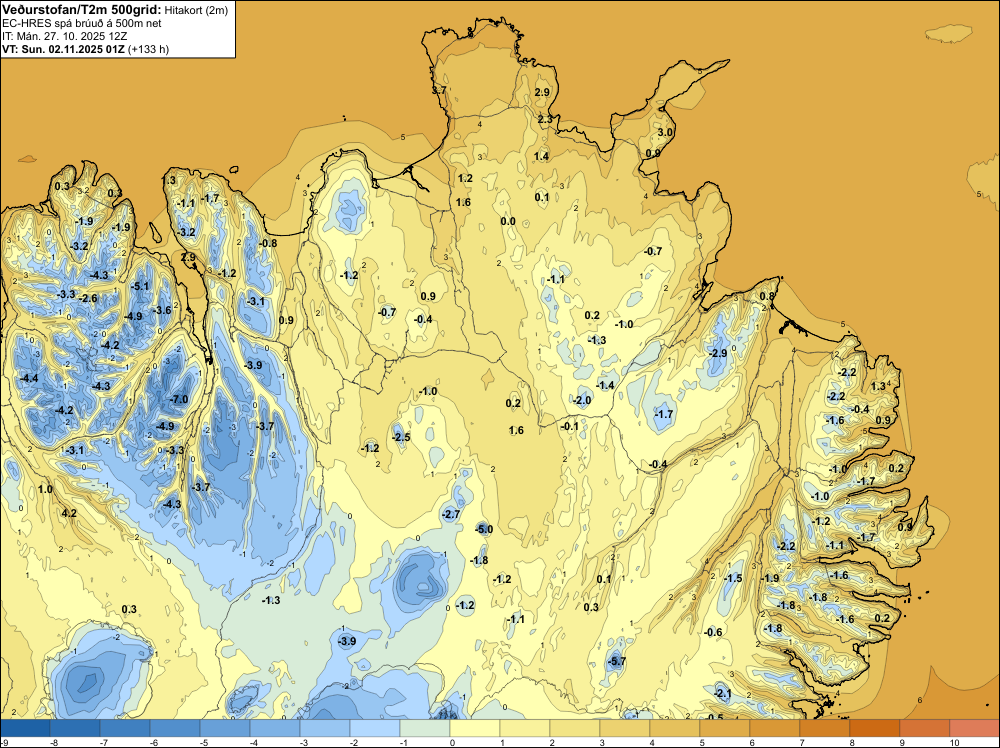Click the -5.0 temperature value on the map
Viewport: 1000px width, 748px height.
484,529
